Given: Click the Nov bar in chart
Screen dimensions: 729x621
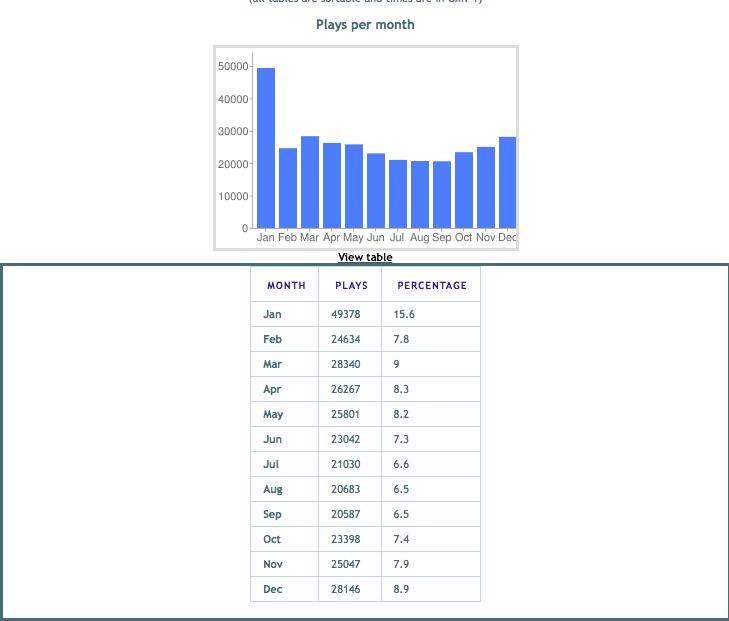Looking at the screenshot, I should tap(486, 187).
